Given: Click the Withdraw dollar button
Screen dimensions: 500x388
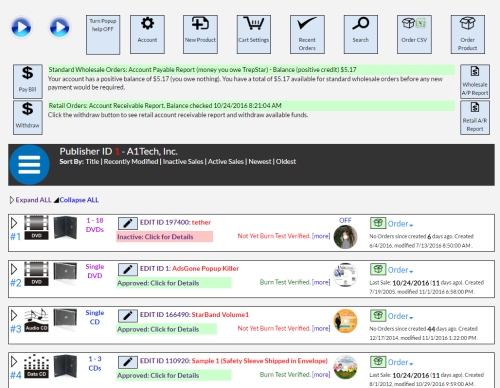Looking at the screenshot, I should 28,118.
